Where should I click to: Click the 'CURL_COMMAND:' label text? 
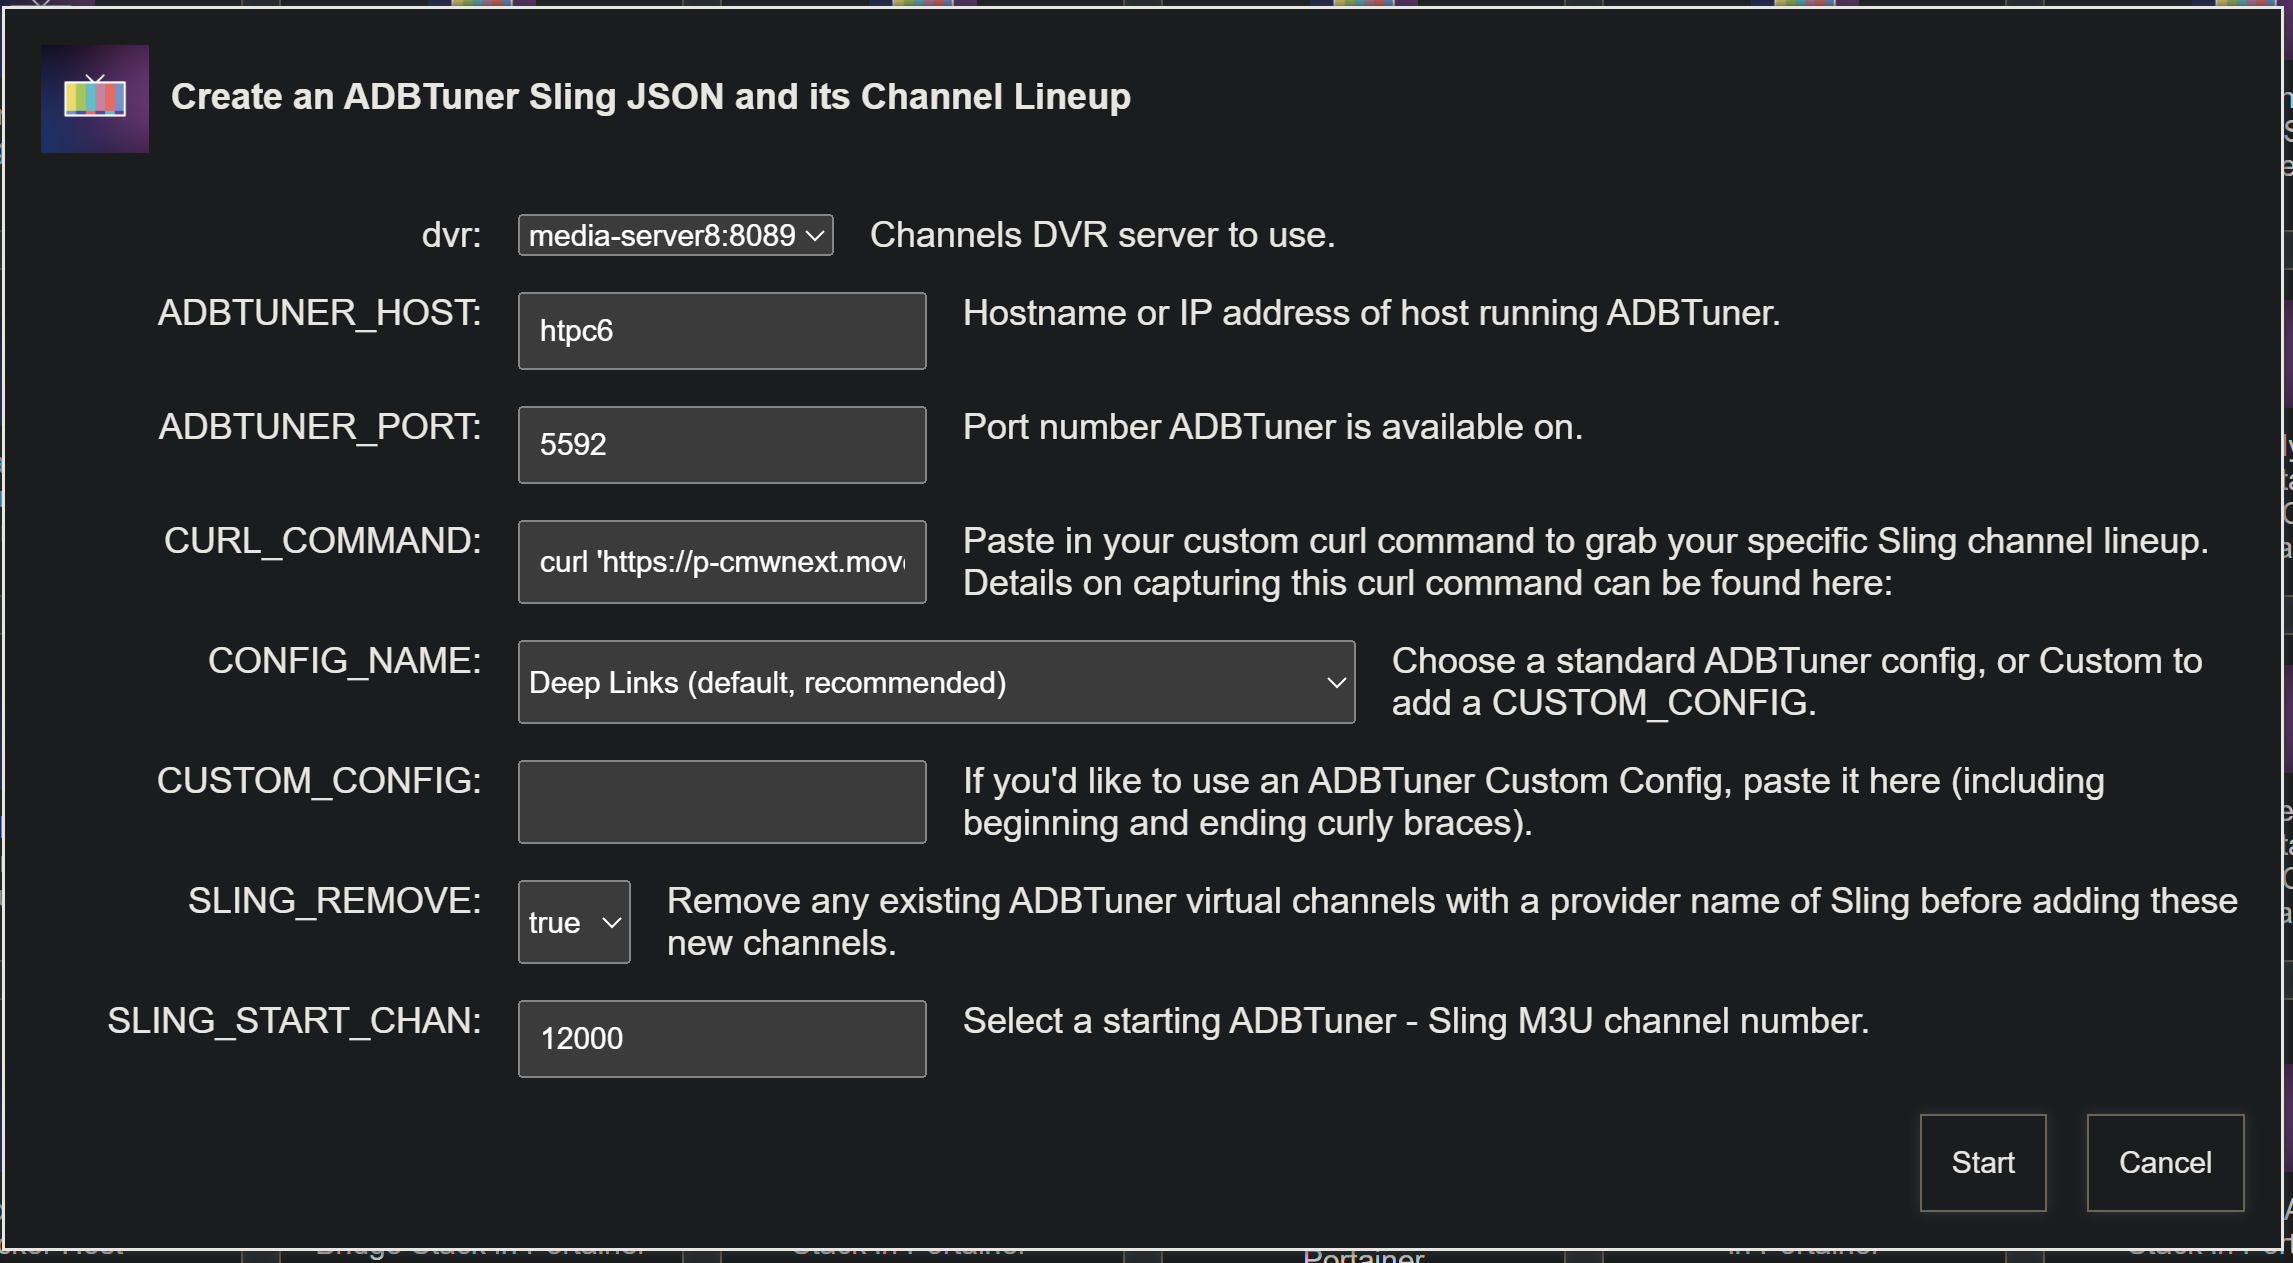click(322, 541)
